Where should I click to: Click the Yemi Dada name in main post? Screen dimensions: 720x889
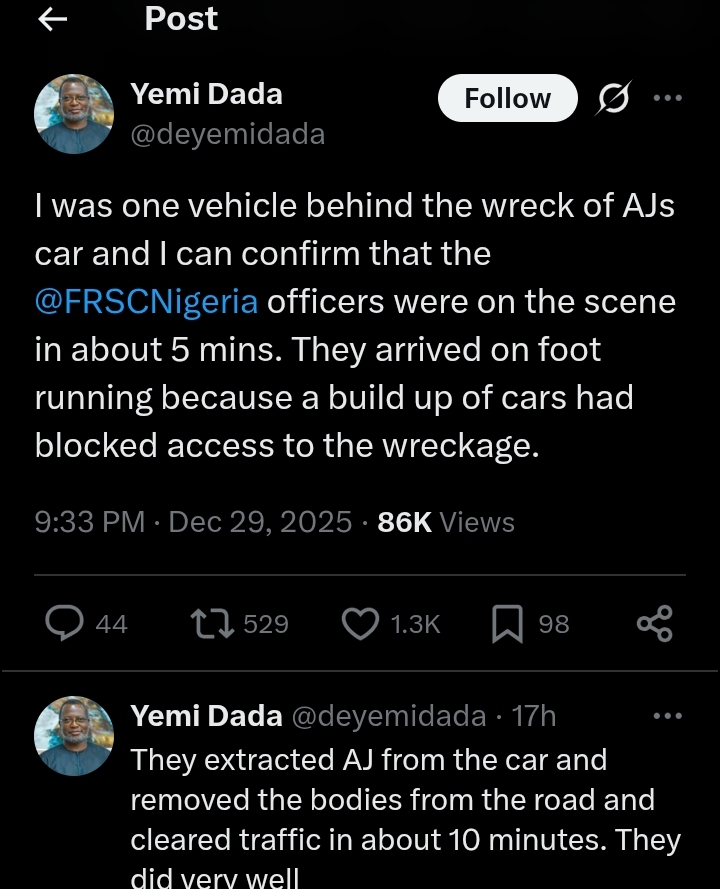tap(206, 94)
